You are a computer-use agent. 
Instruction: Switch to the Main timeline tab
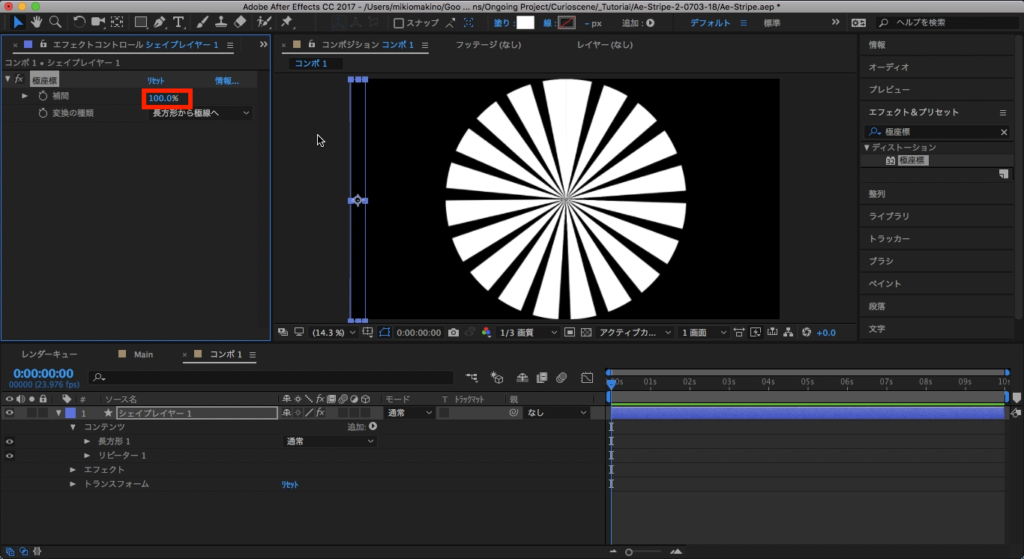(x=143, y=354)
